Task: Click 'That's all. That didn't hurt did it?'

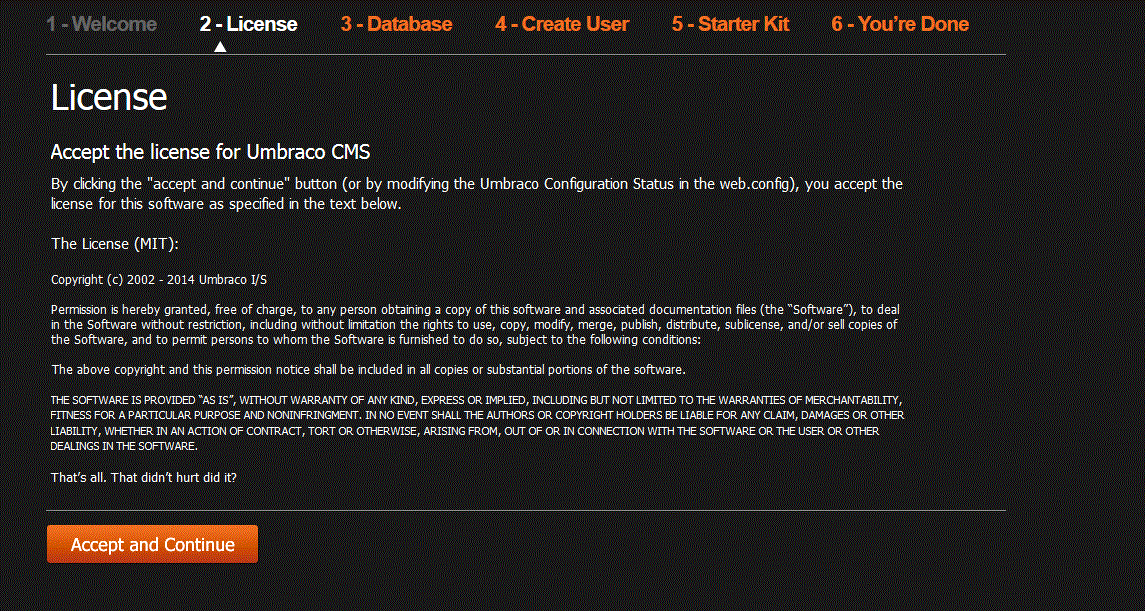Action: point(144,478)
